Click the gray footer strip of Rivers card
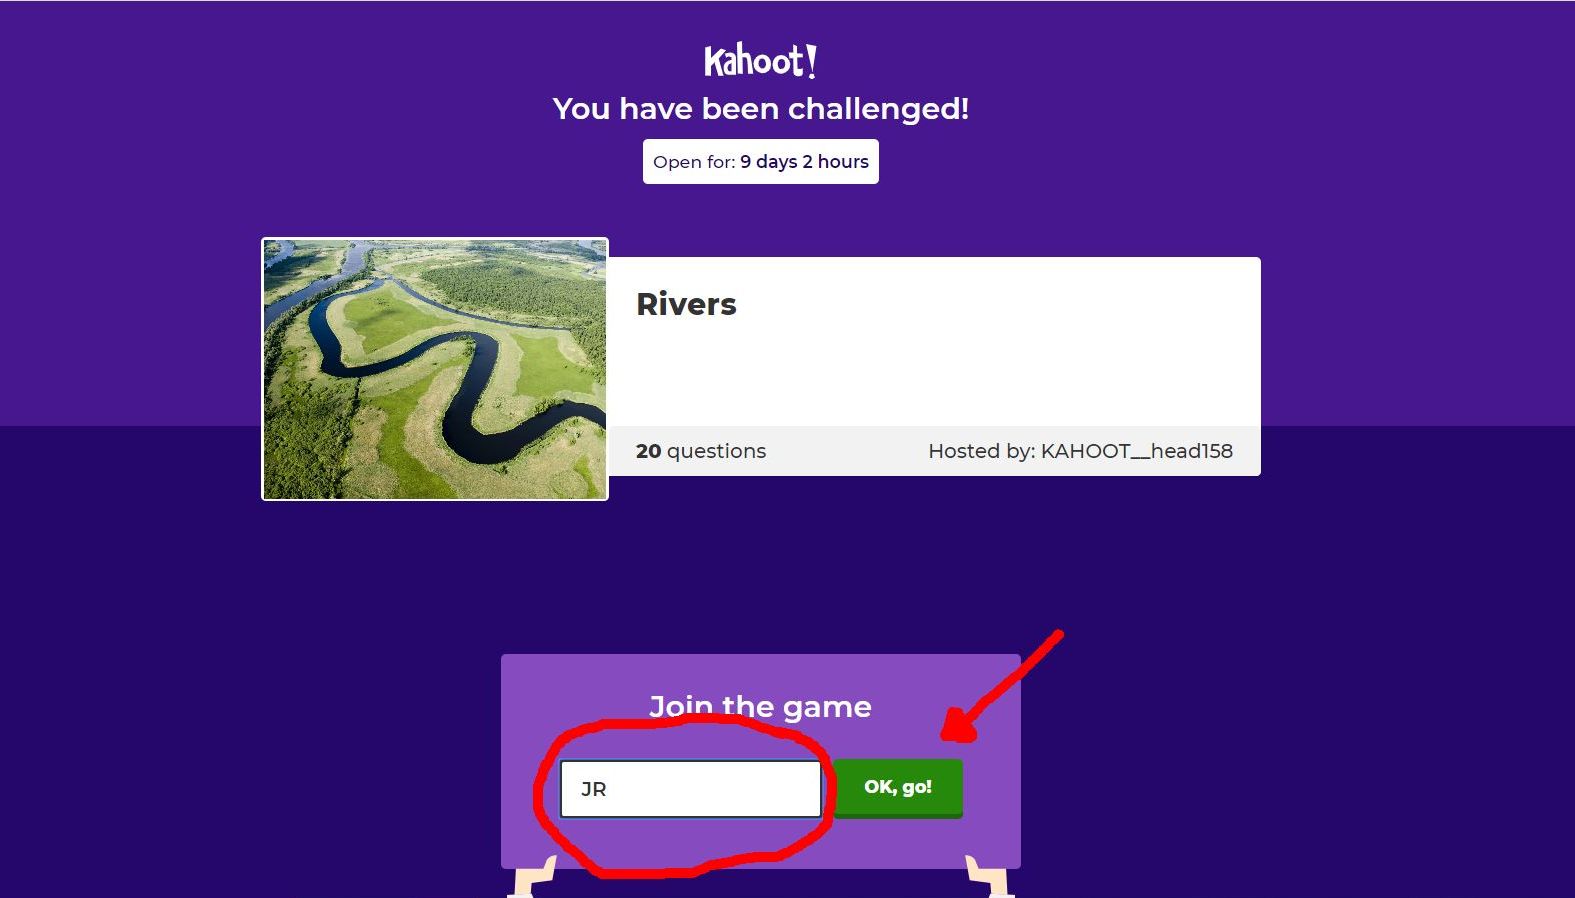Viewport: 1575px width, 898px height. click(934, 451)
